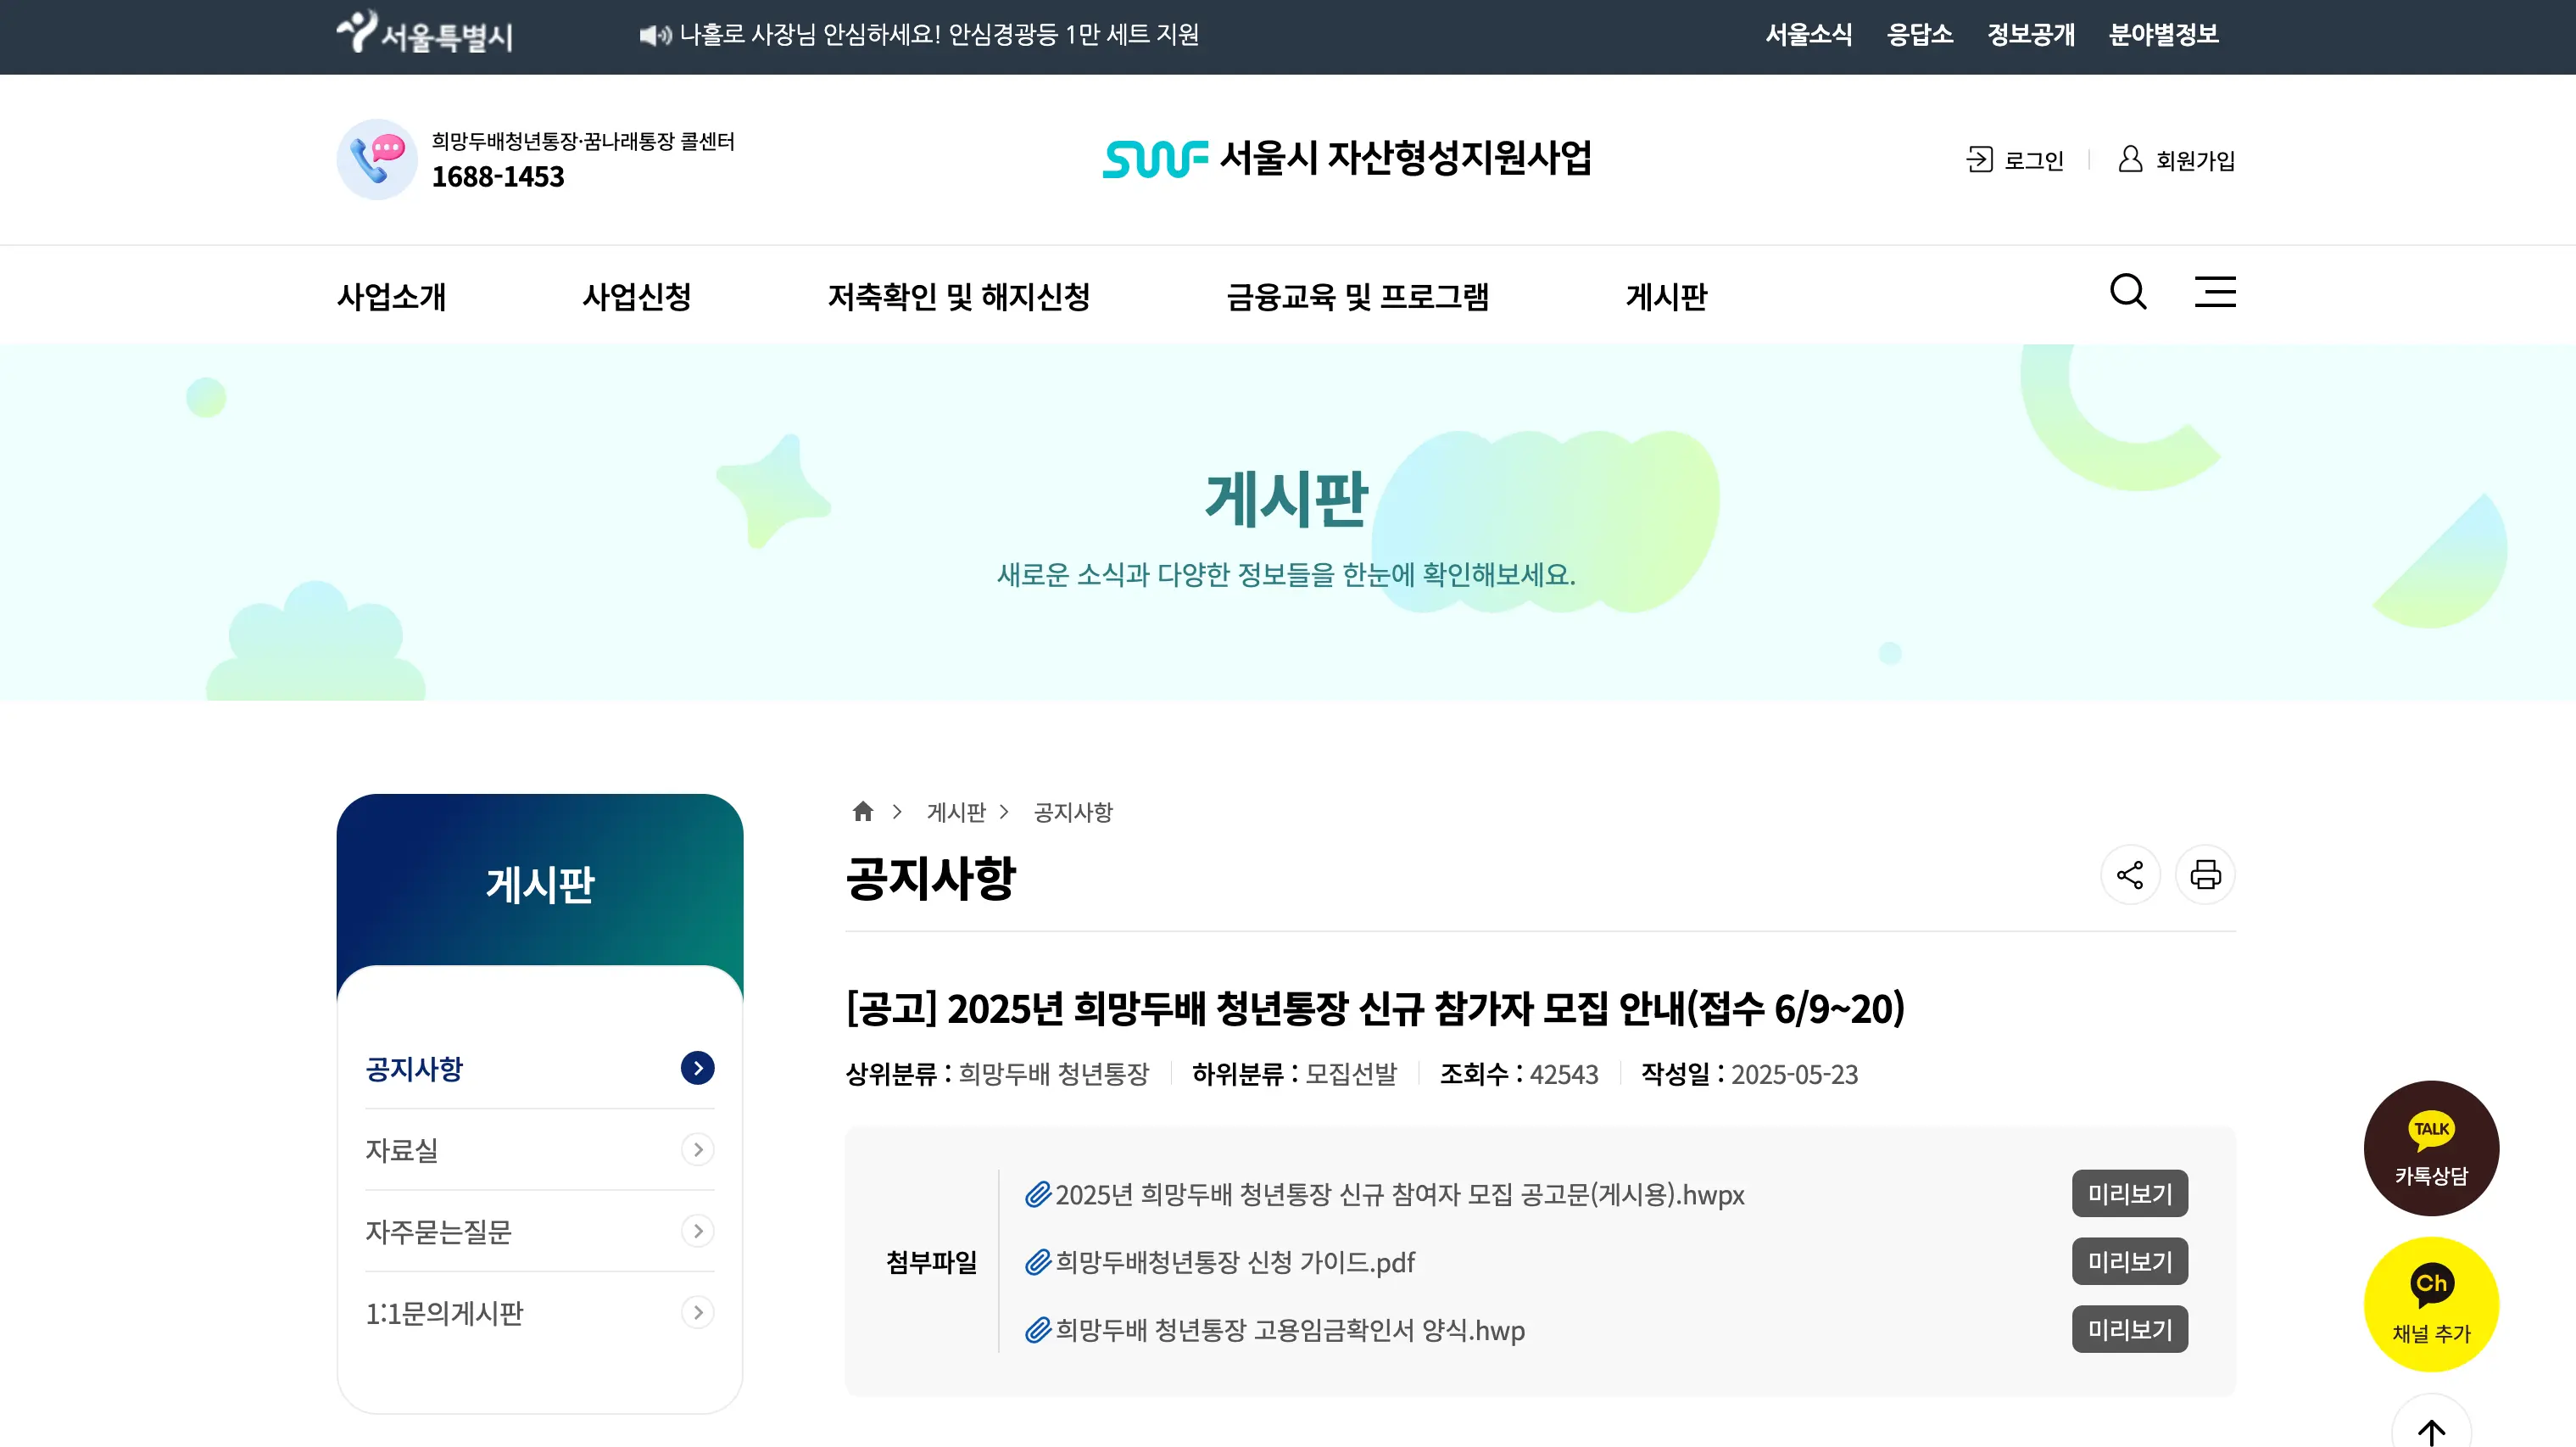
Task: Click 미리보기 for 신청 가이드.pdf
Action: [x=2130, y=1262]
